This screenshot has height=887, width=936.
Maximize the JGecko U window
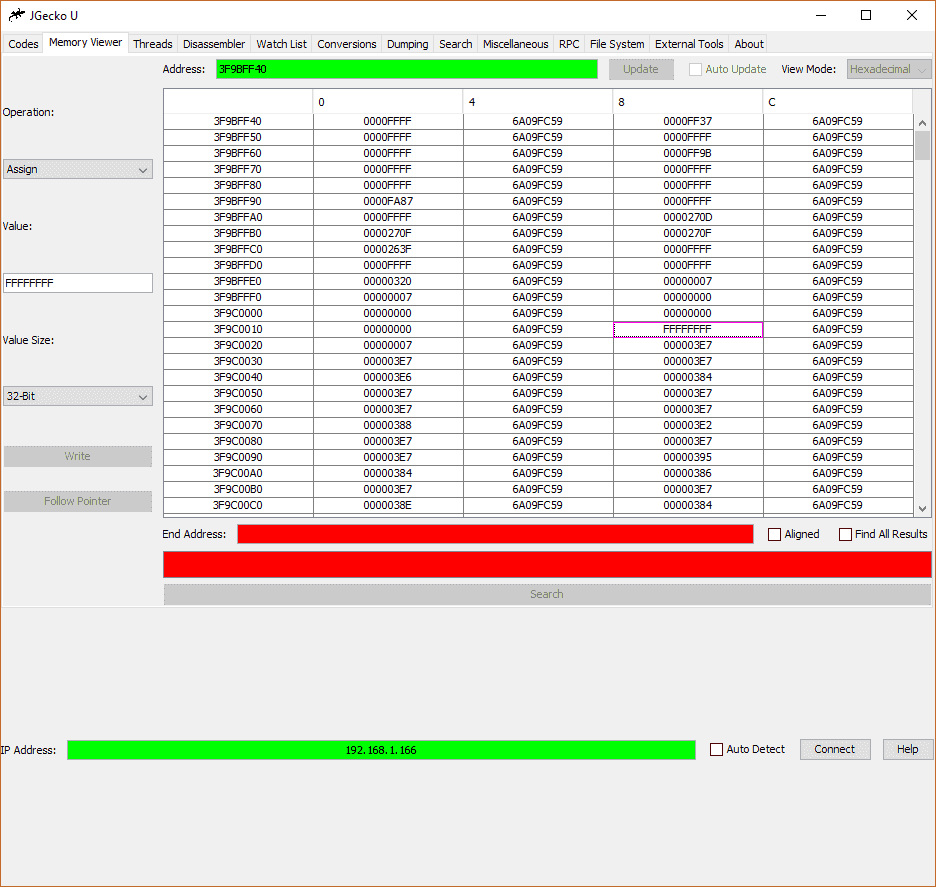pos(866,16)
